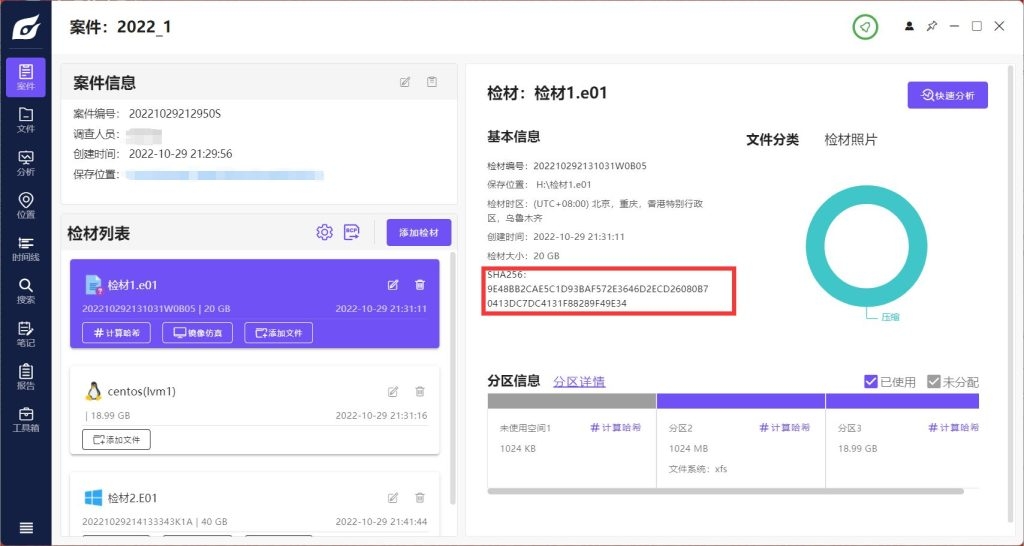Open the 位置 location sidebar icon
Image resolution: width=1024 pixels, height=546 pixels.
[26, 205]
